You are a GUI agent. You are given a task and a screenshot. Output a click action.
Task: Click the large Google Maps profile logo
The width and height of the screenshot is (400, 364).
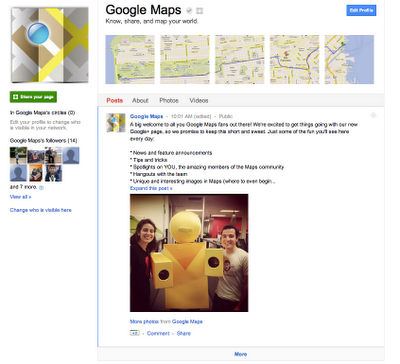click(x=50, y=45)
